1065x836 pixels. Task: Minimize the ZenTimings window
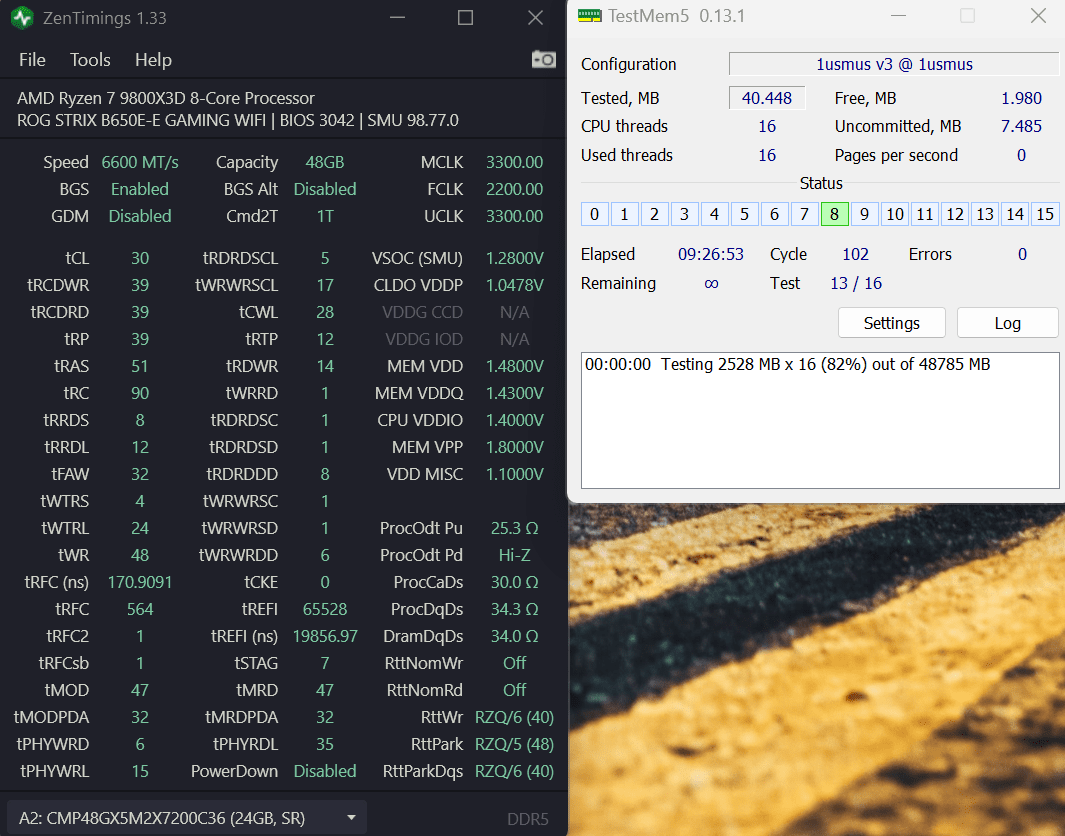pyautogui.click(x=397, y=18)
